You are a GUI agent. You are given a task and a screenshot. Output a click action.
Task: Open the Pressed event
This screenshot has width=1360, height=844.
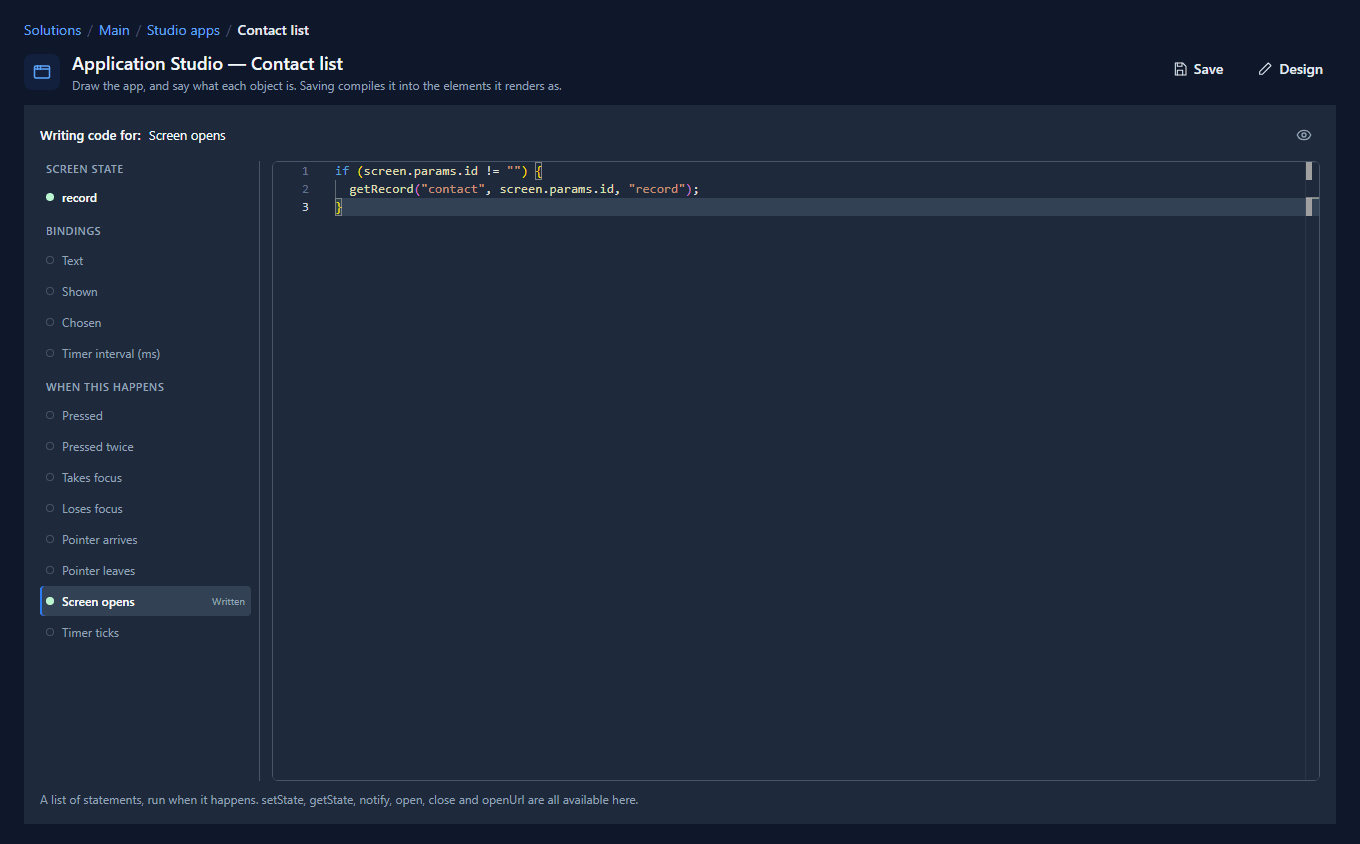tap(145, 416)
